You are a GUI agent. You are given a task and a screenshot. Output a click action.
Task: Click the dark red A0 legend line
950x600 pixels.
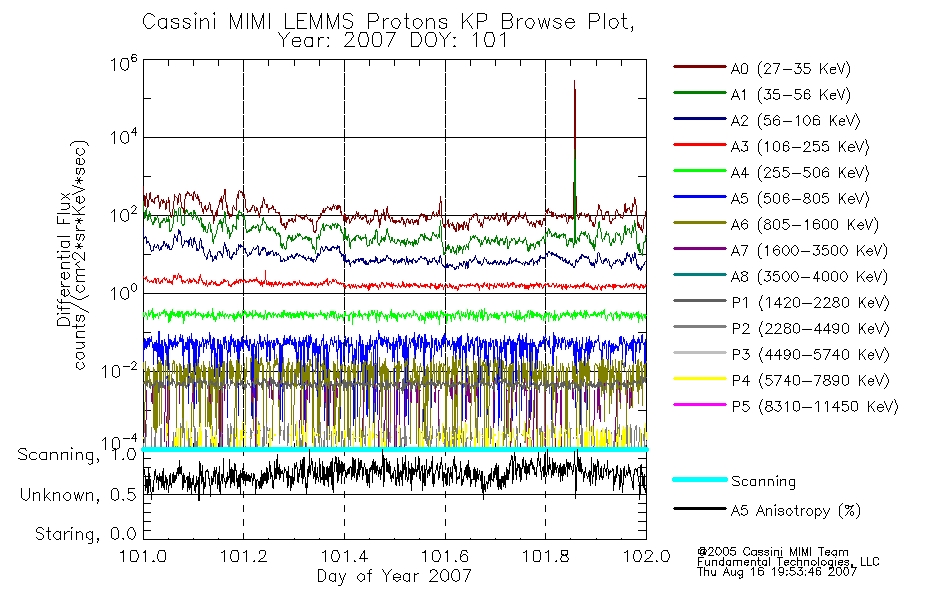click(700, 67)
